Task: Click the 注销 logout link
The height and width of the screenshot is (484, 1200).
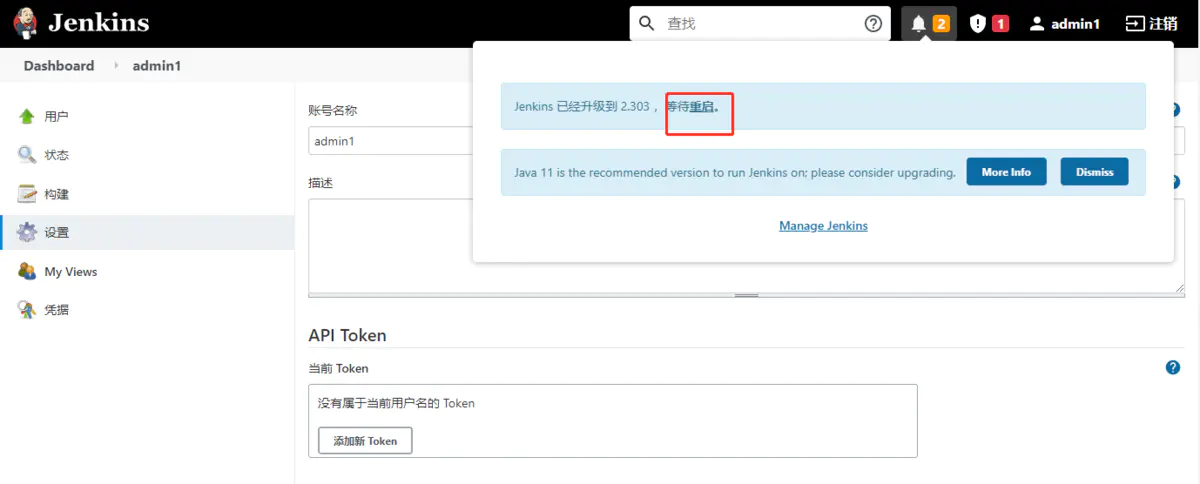Action: [1150, 24]
